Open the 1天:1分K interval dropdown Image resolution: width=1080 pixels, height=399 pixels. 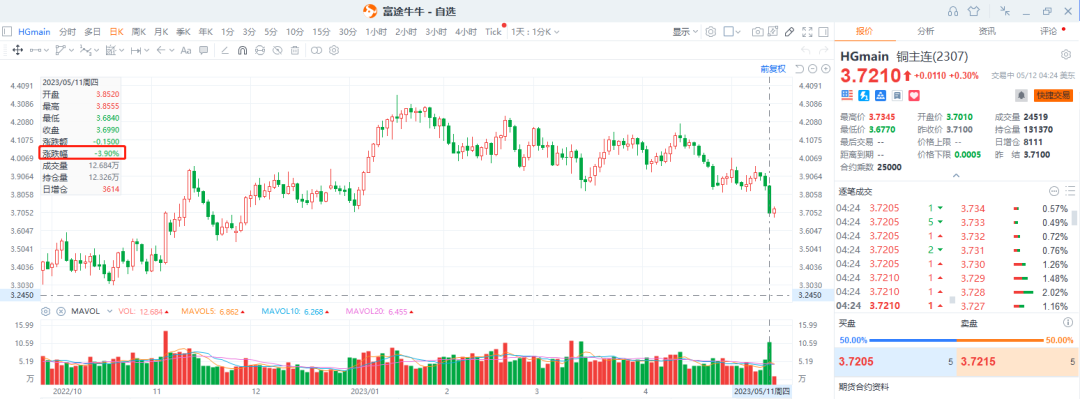point(535,32)
